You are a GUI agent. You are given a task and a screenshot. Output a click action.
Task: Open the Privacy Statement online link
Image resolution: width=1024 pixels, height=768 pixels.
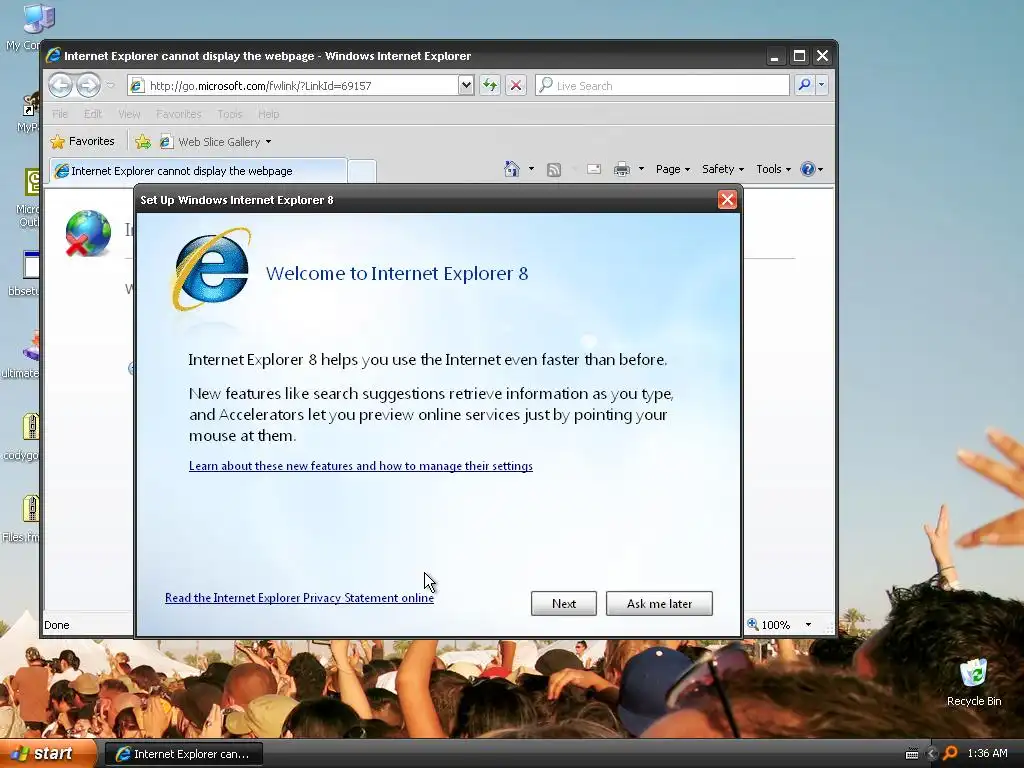[x=299, y=598]
